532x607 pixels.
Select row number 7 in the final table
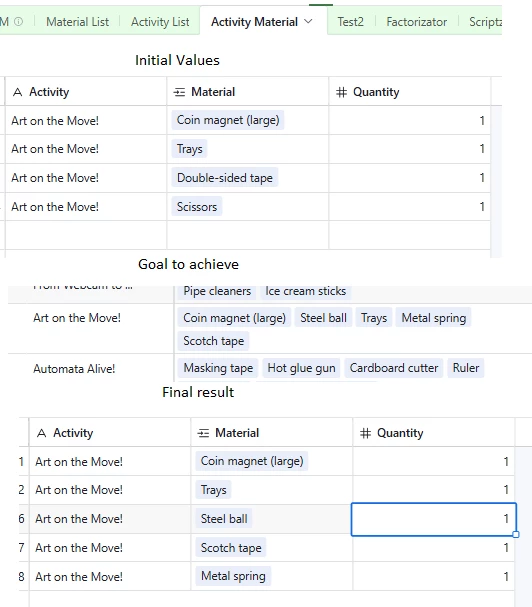pyautogui.click(x=21, y=548)
